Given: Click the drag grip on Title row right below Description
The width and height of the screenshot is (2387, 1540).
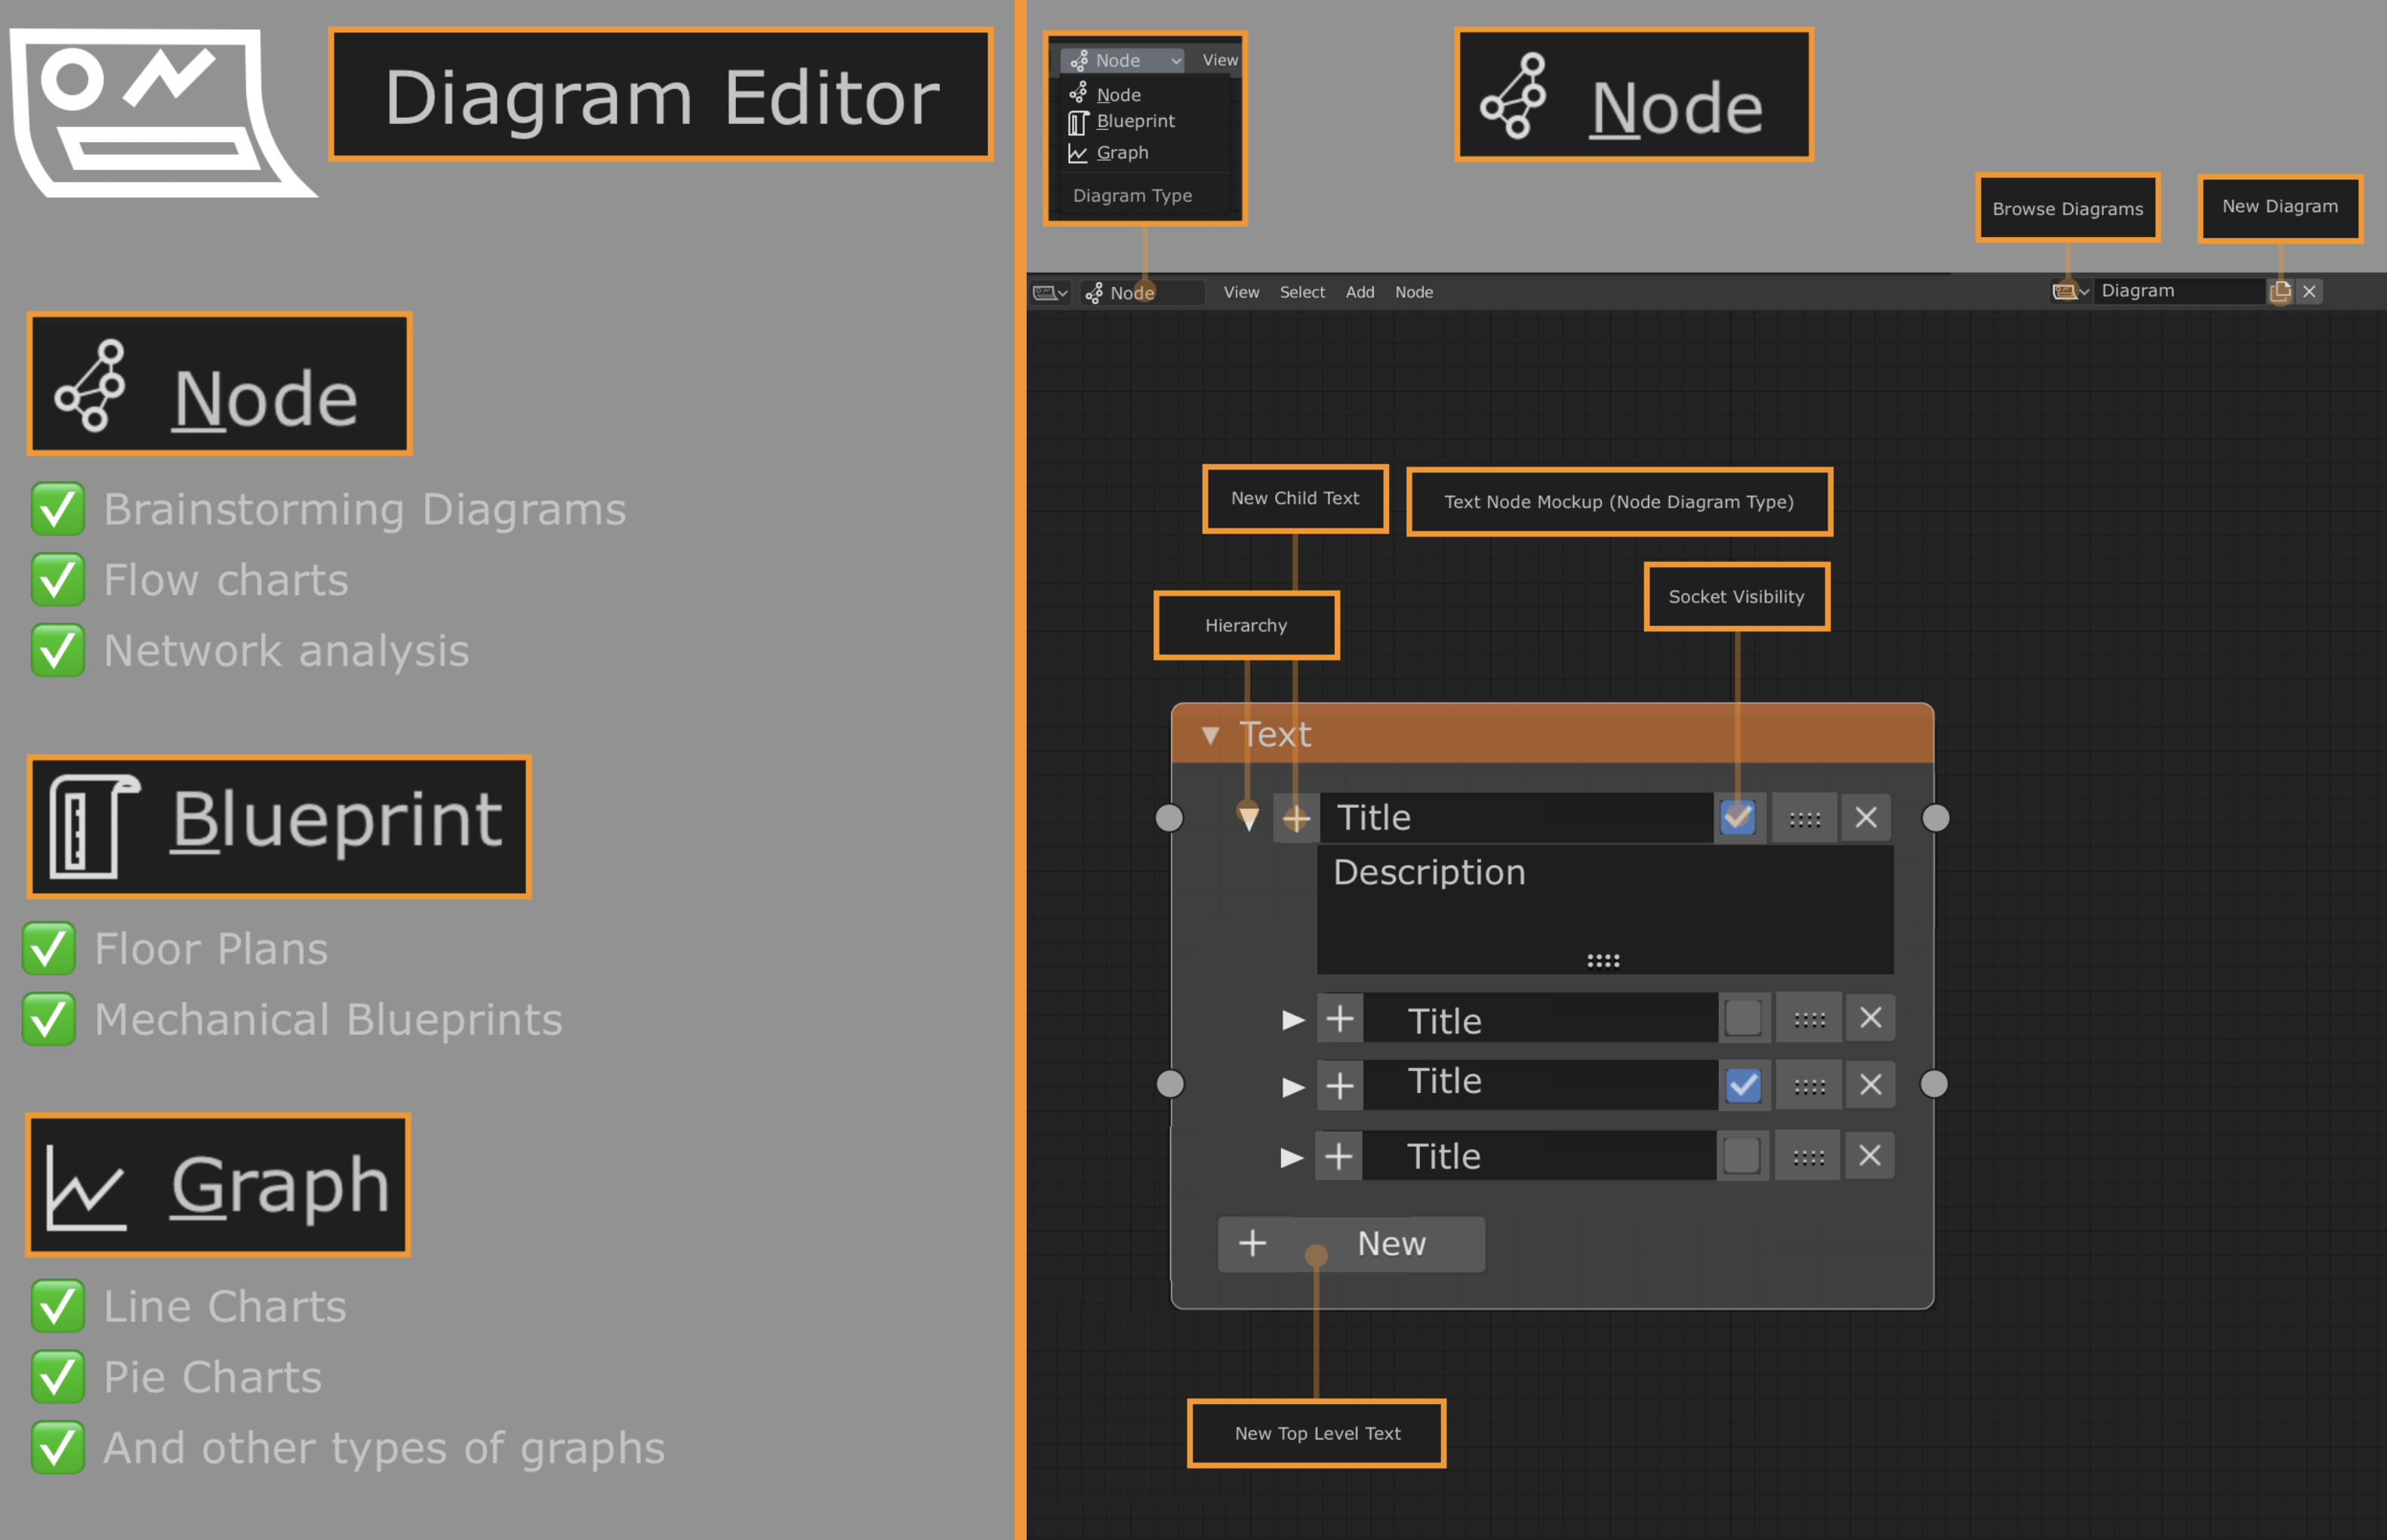Looking at the screenshot, I should (1809, 1019).
